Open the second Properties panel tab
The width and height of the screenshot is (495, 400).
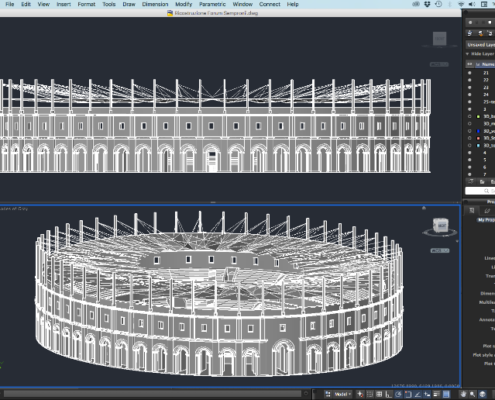pos(487,210)
